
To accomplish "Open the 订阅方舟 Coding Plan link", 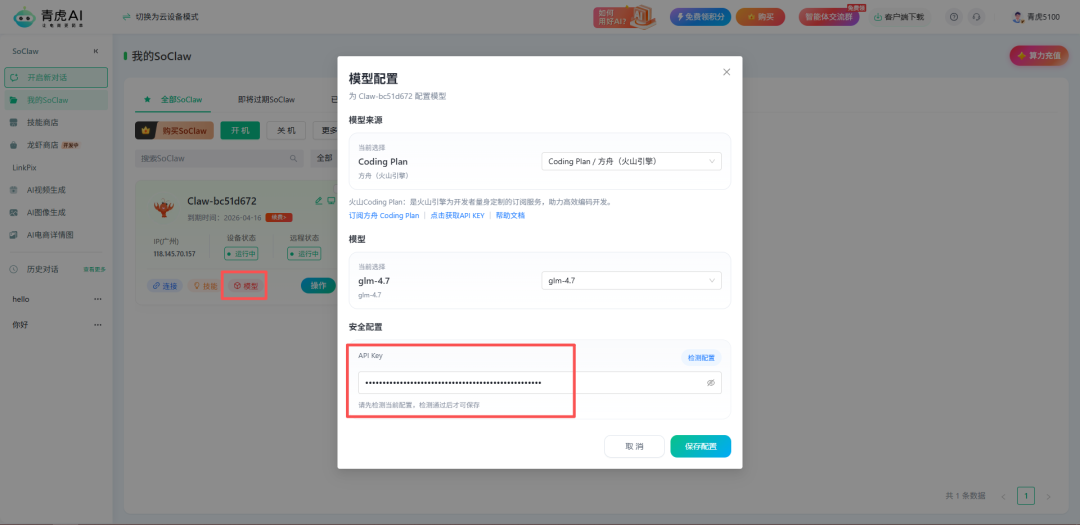I will click(x=384, y=215).
